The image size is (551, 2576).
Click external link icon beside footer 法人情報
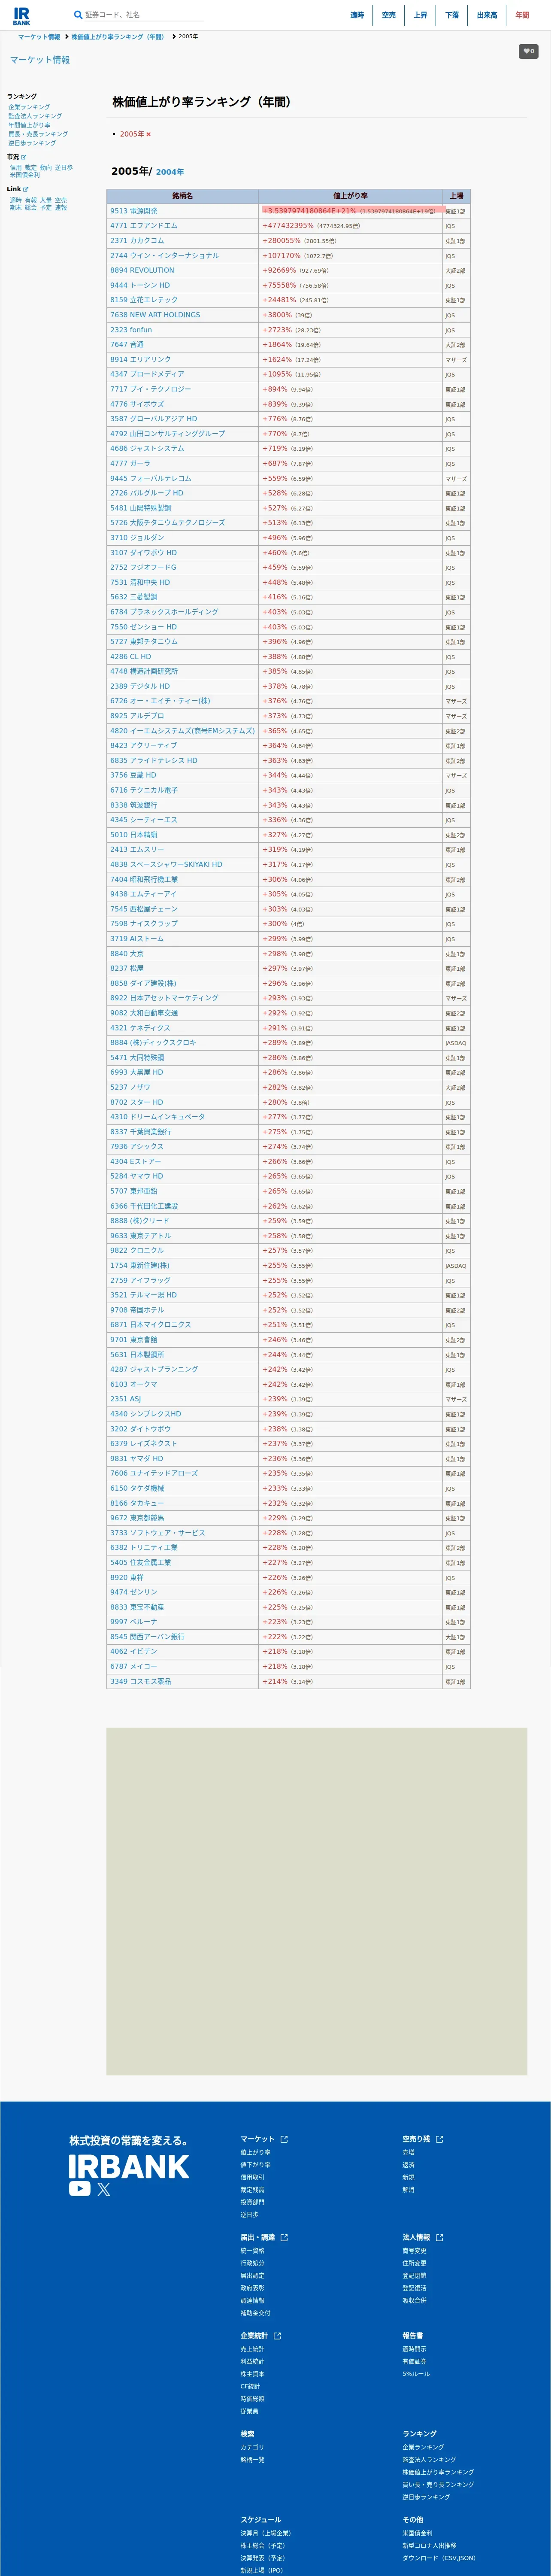(439, 2237)
